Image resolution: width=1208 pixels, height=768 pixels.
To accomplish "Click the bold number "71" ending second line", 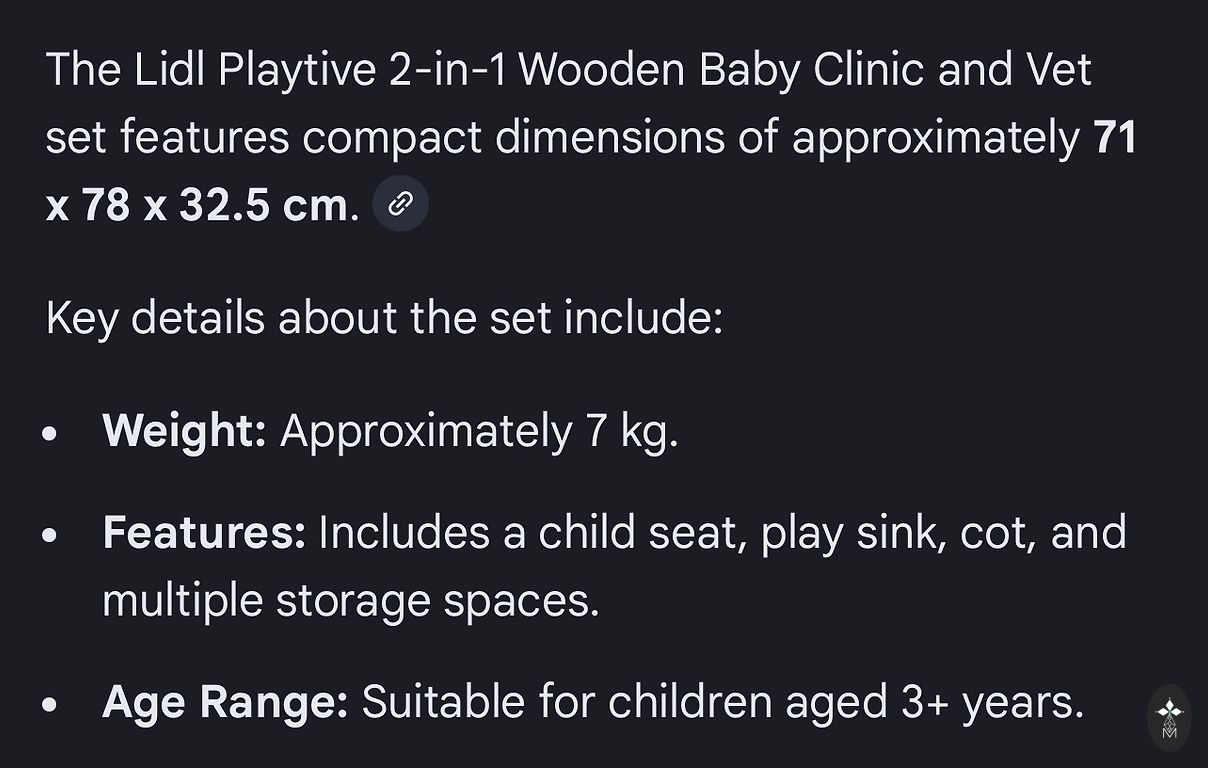I will point(1115,137).
